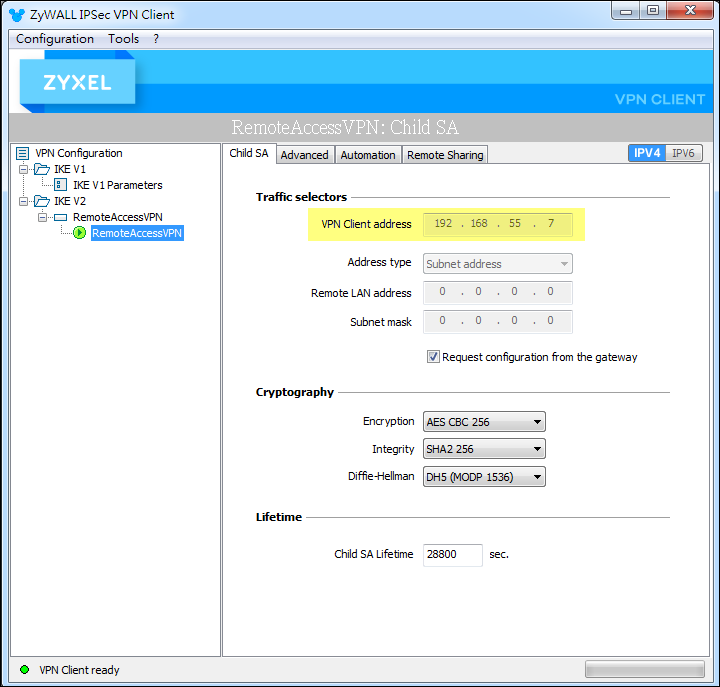Image resolution: width=720 pixels, height=687 pixels.
Task: Minimize the VPN Client window
Action: click(625, 11)
